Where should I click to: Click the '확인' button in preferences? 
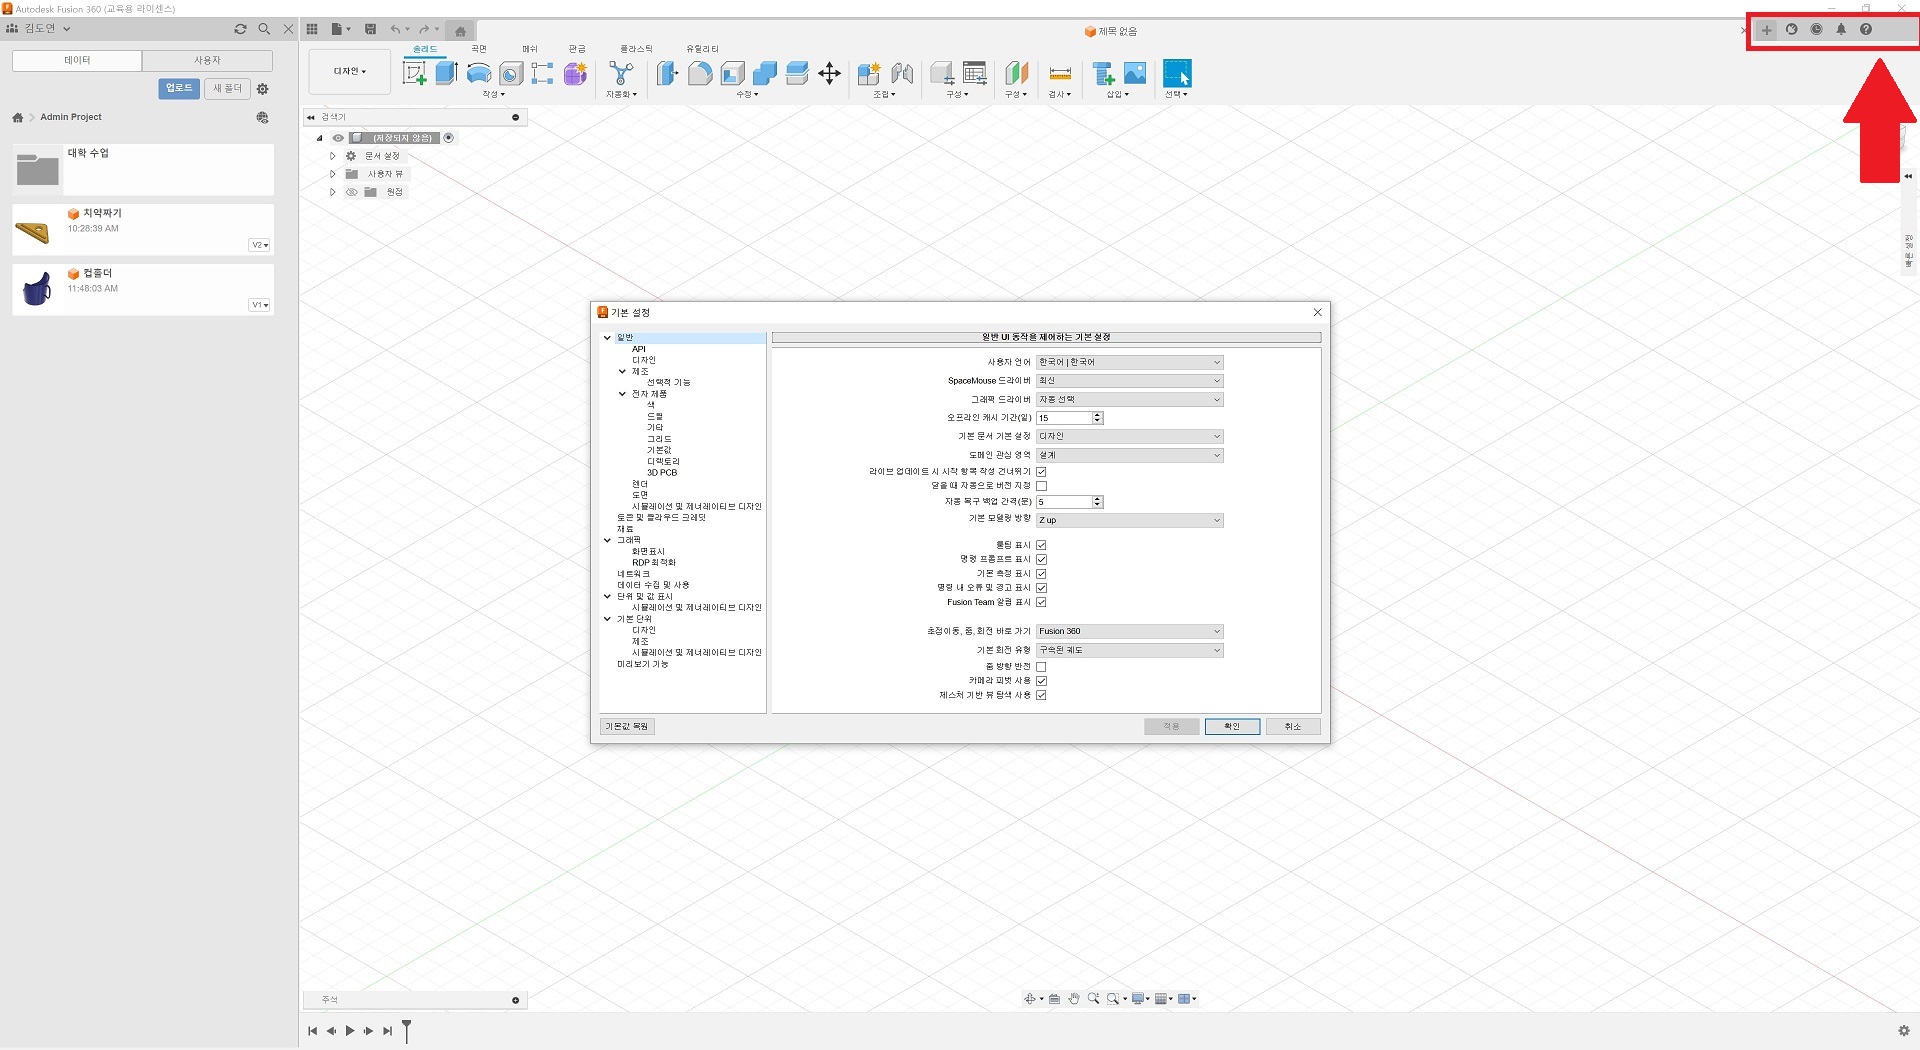tap(1231, 727)
